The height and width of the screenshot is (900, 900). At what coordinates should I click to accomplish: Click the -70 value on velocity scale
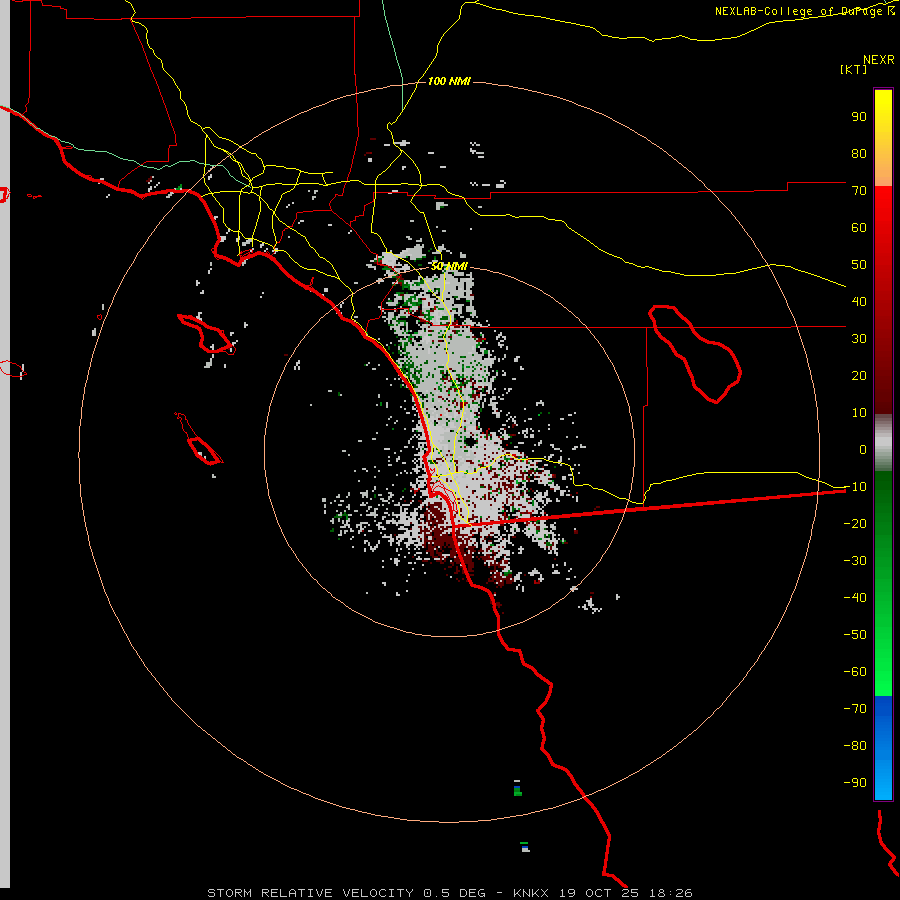pyautogui.click(x=855, y=709)
